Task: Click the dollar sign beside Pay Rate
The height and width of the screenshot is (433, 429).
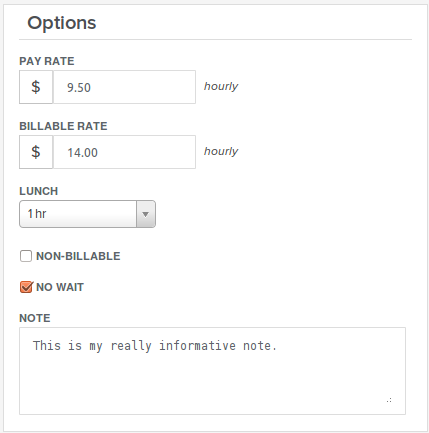Action: [x=36, y=87]
